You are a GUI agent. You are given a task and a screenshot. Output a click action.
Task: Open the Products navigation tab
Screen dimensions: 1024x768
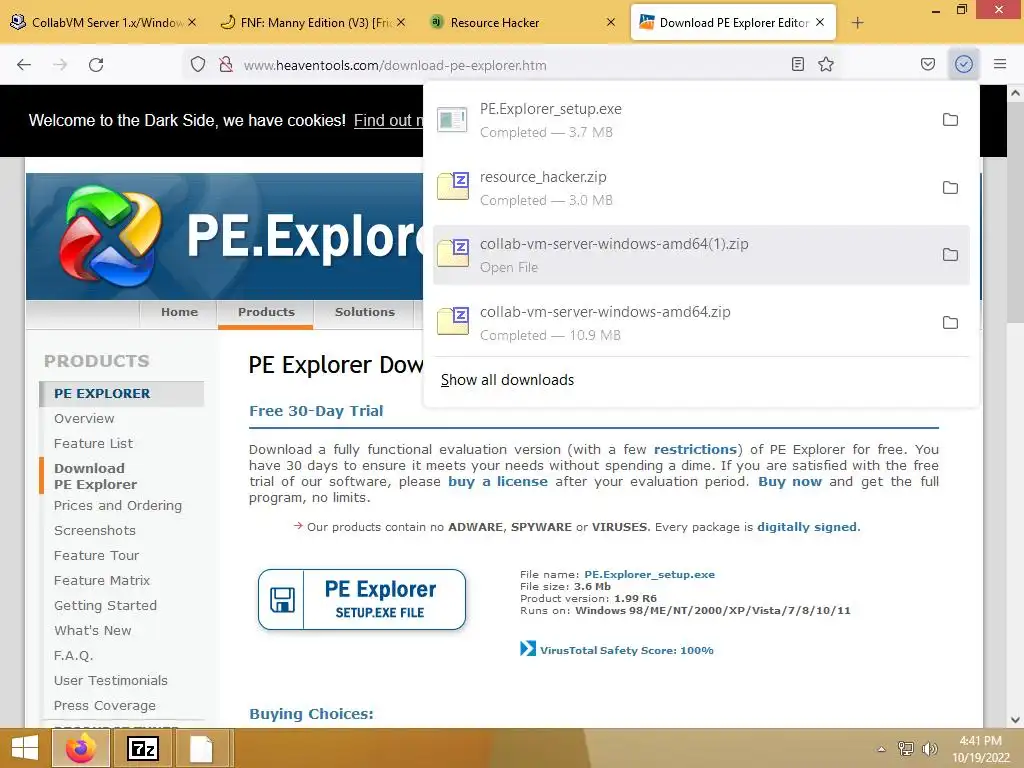(x=266, y=312)
